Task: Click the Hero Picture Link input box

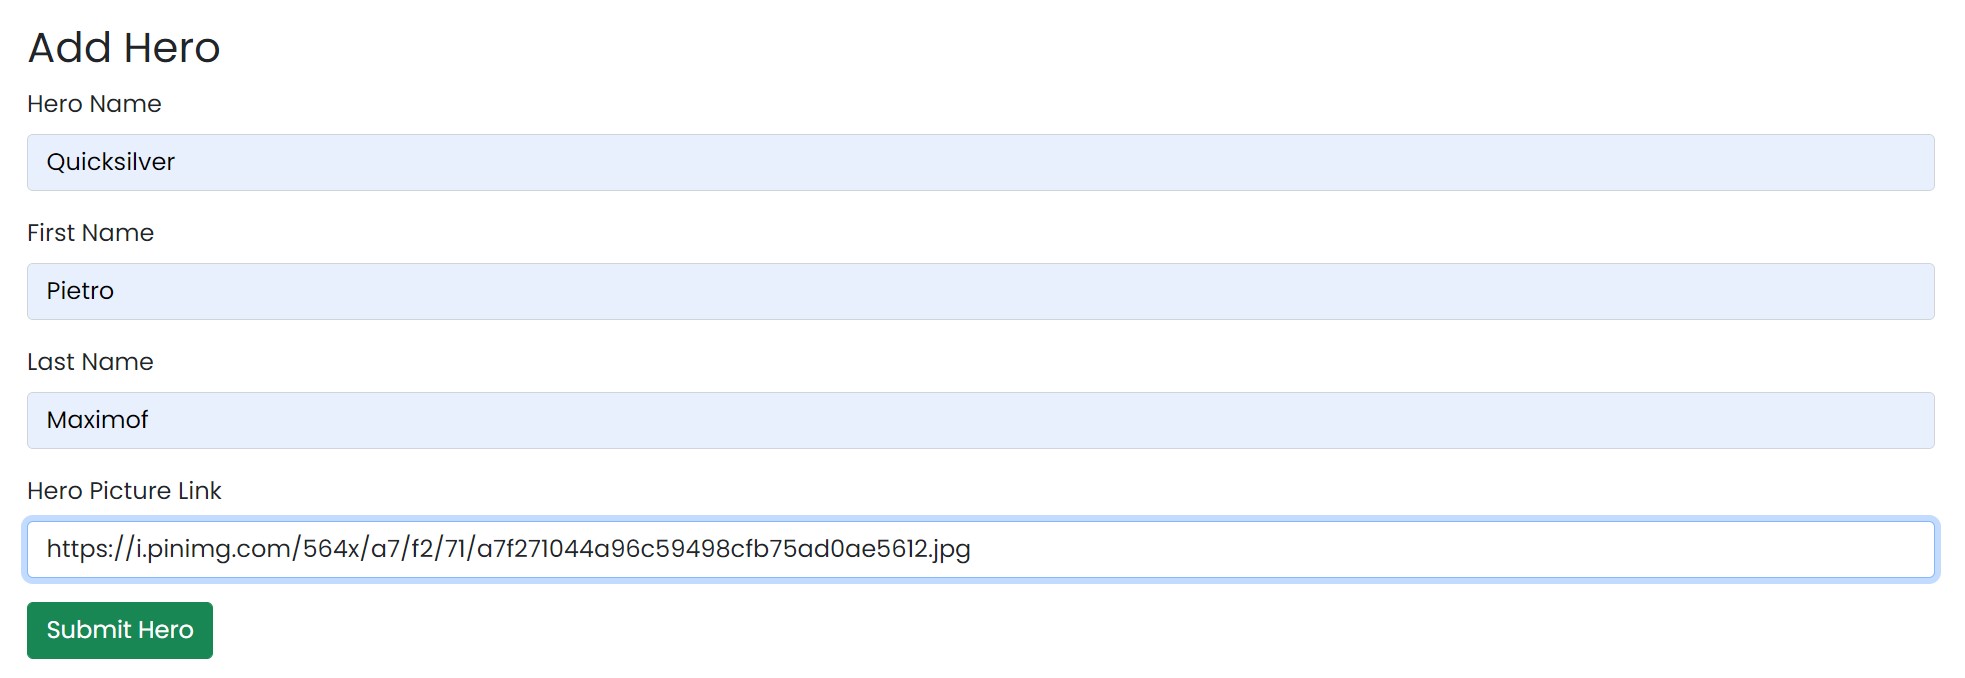Action: pyautogui.click(x=980, y=549)
